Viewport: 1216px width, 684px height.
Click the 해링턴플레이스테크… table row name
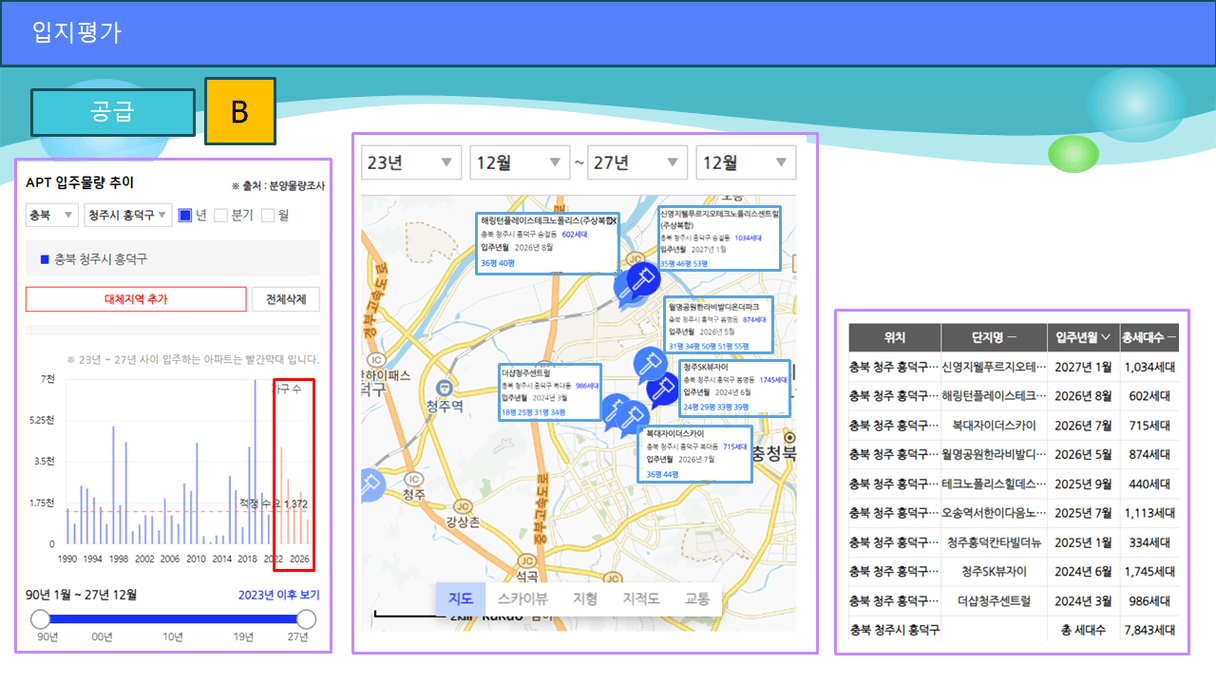[x=993, y=396]
